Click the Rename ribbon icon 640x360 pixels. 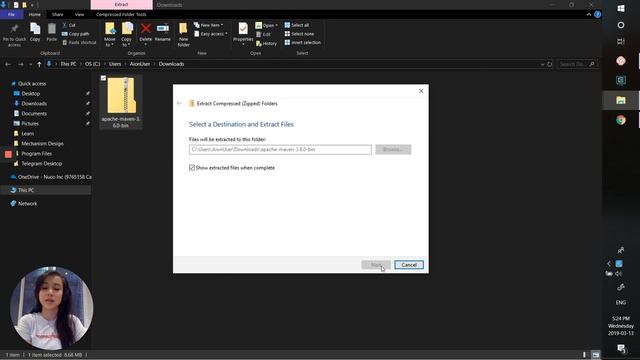point(162,33)
